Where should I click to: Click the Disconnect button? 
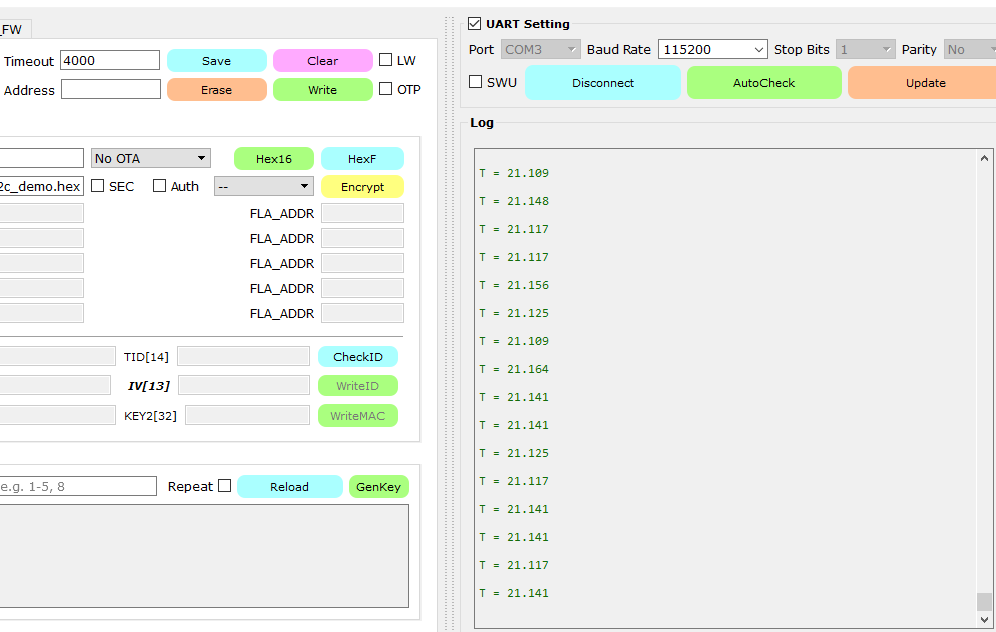pos(603,83)
